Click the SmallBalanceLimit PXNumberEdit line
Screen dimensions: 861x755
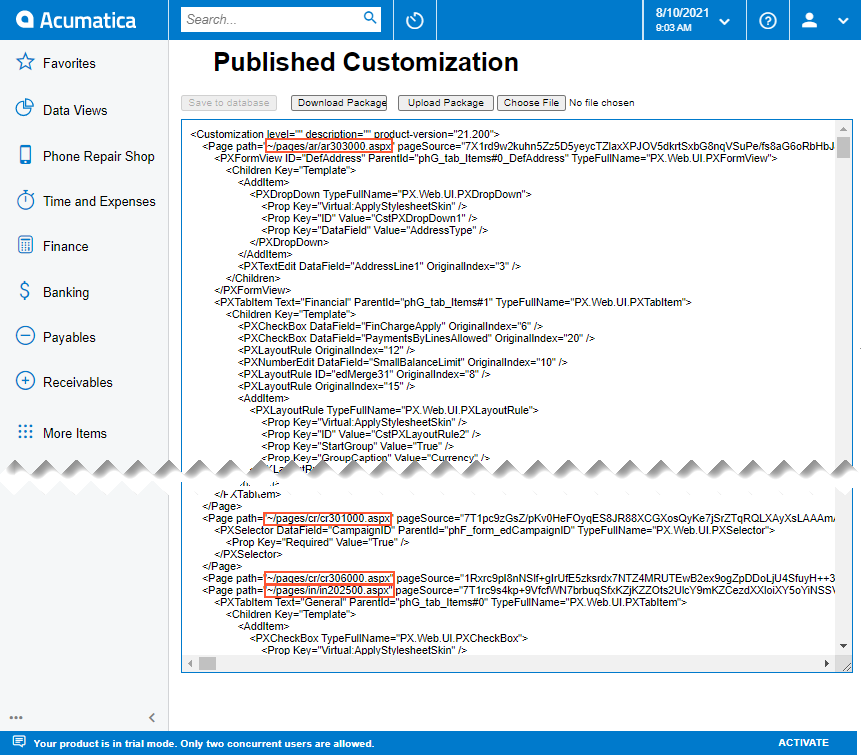click(x=402, y=362)
